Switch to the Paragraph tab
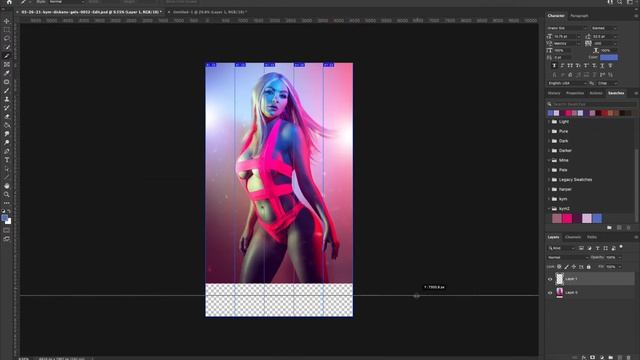This screenshot has height=360, width=640. pos(579,16)
